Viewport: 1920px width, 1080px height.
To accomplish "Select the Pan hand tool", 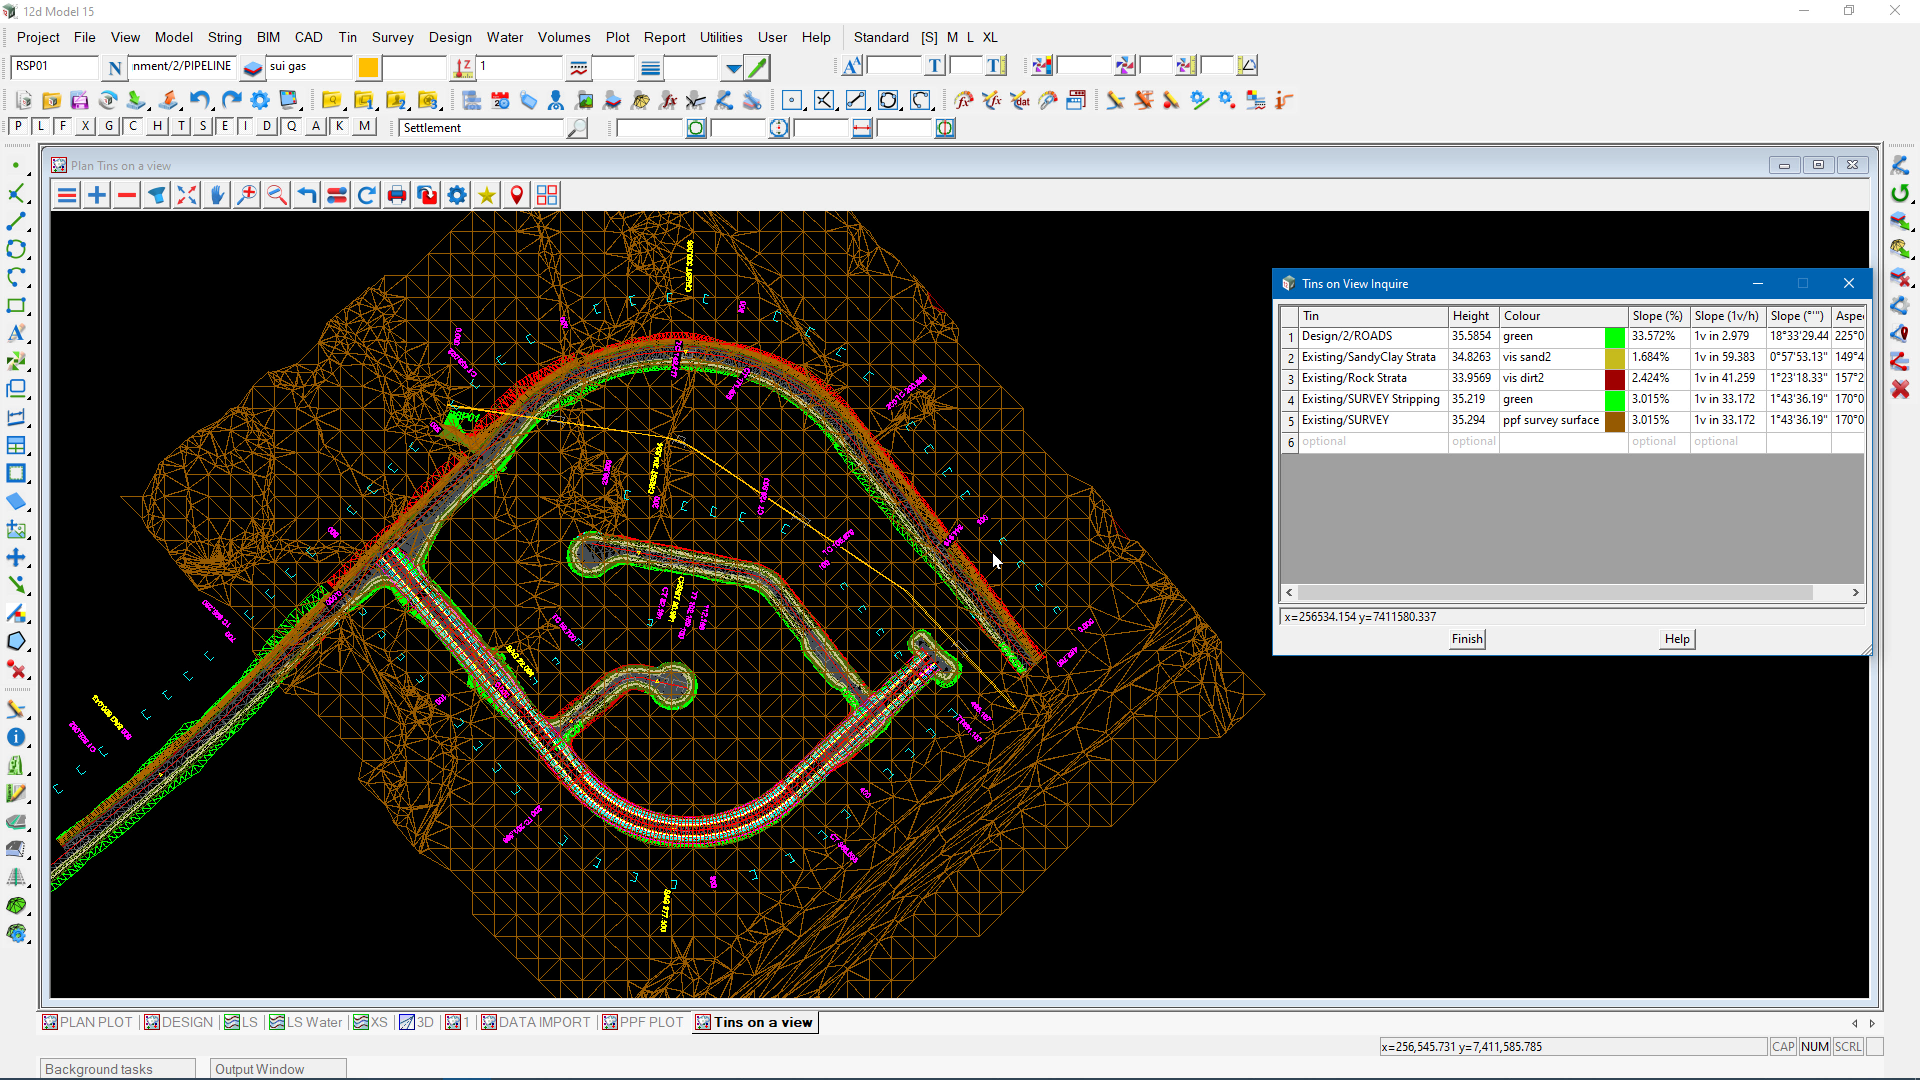I will [217, 195].
